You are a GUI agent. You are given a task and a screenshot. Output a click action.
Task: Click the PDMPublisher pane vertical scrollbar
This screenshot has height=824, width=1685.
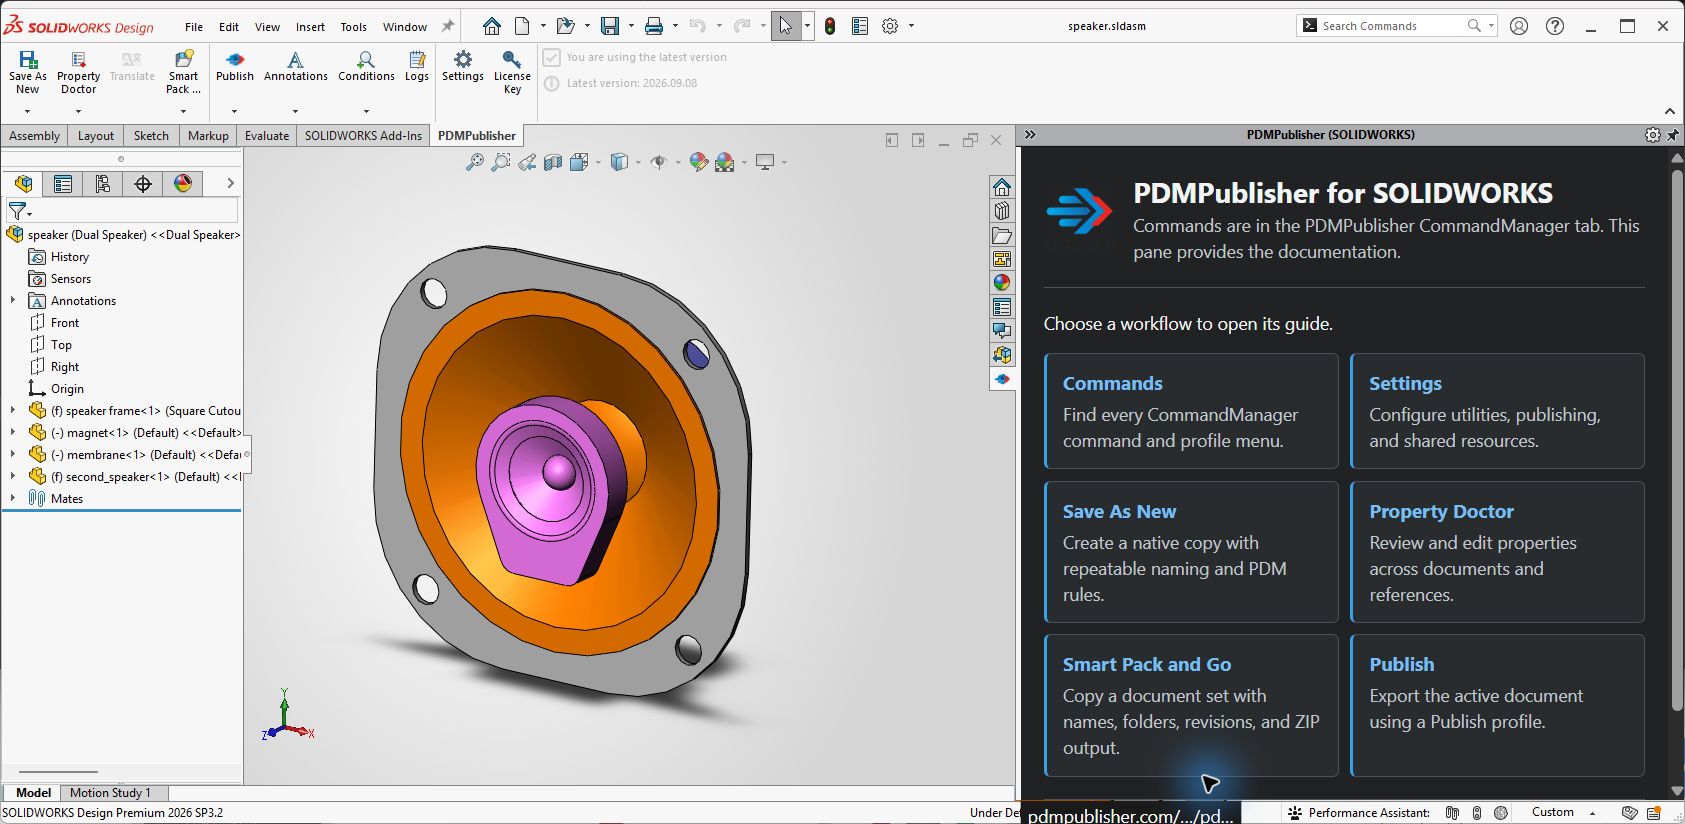(1677, 440)
